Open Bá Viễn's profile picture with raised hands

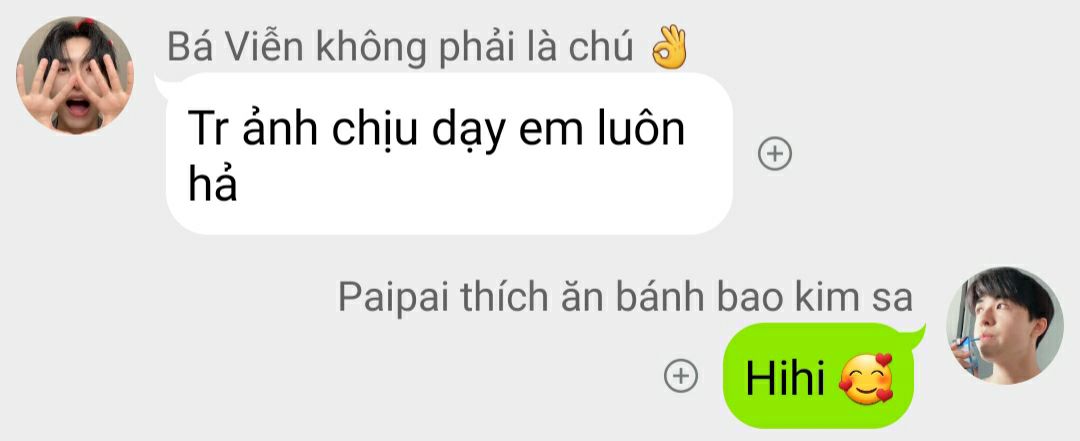tap(74, 74)
